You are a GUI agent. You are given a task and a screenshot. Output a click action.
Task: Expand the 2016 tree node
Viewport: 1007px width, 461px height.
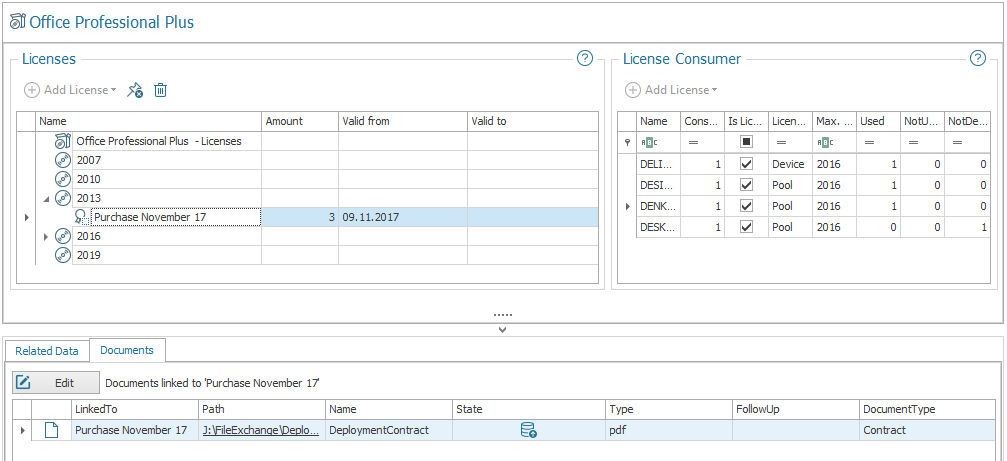(x=46, y=237)
